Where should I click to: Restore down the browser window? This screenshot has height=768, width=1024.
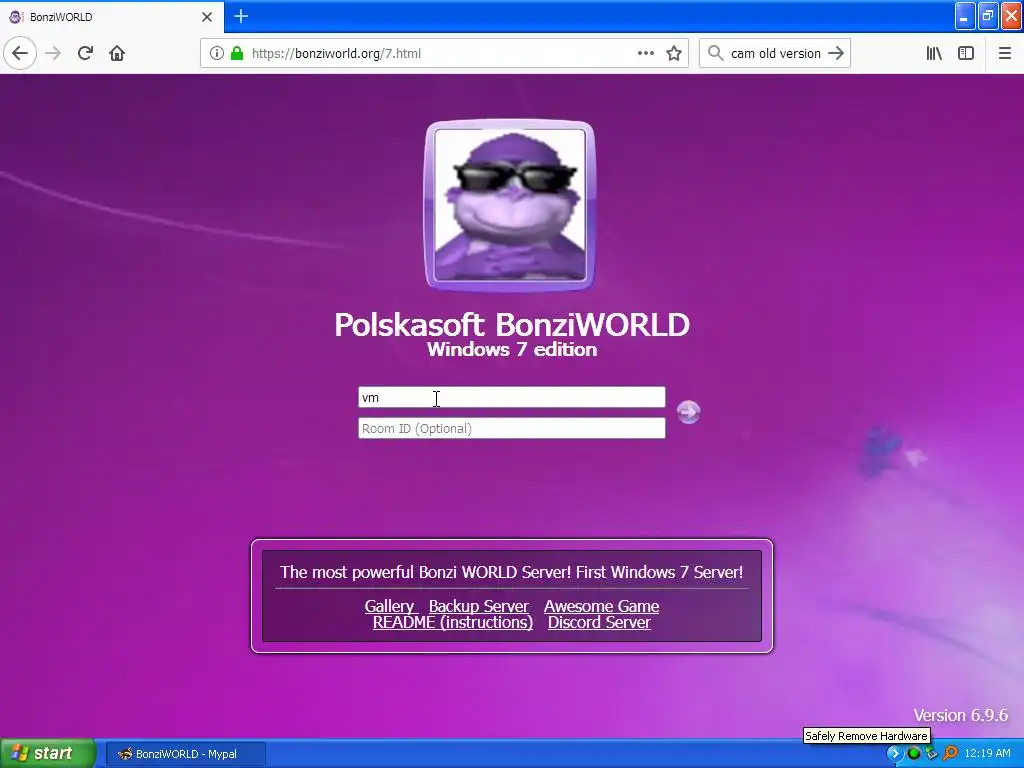pos(988,16)
